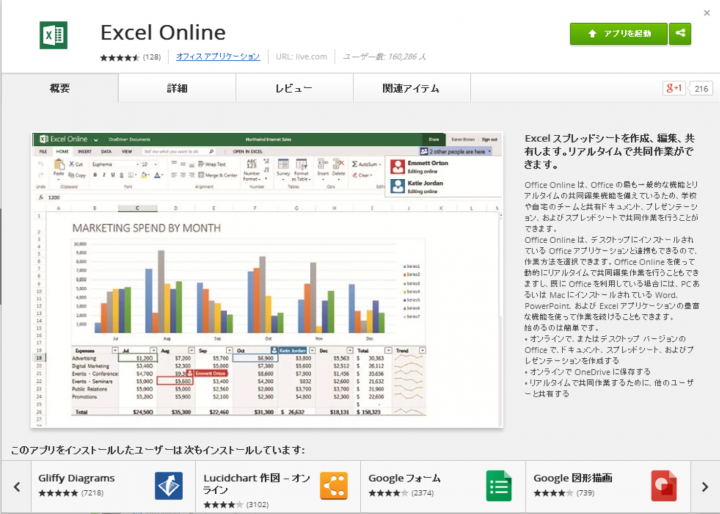720x514 pixels.
Task: Click the Google フォーム rating (2374)
Action: (x=401, y=493)
